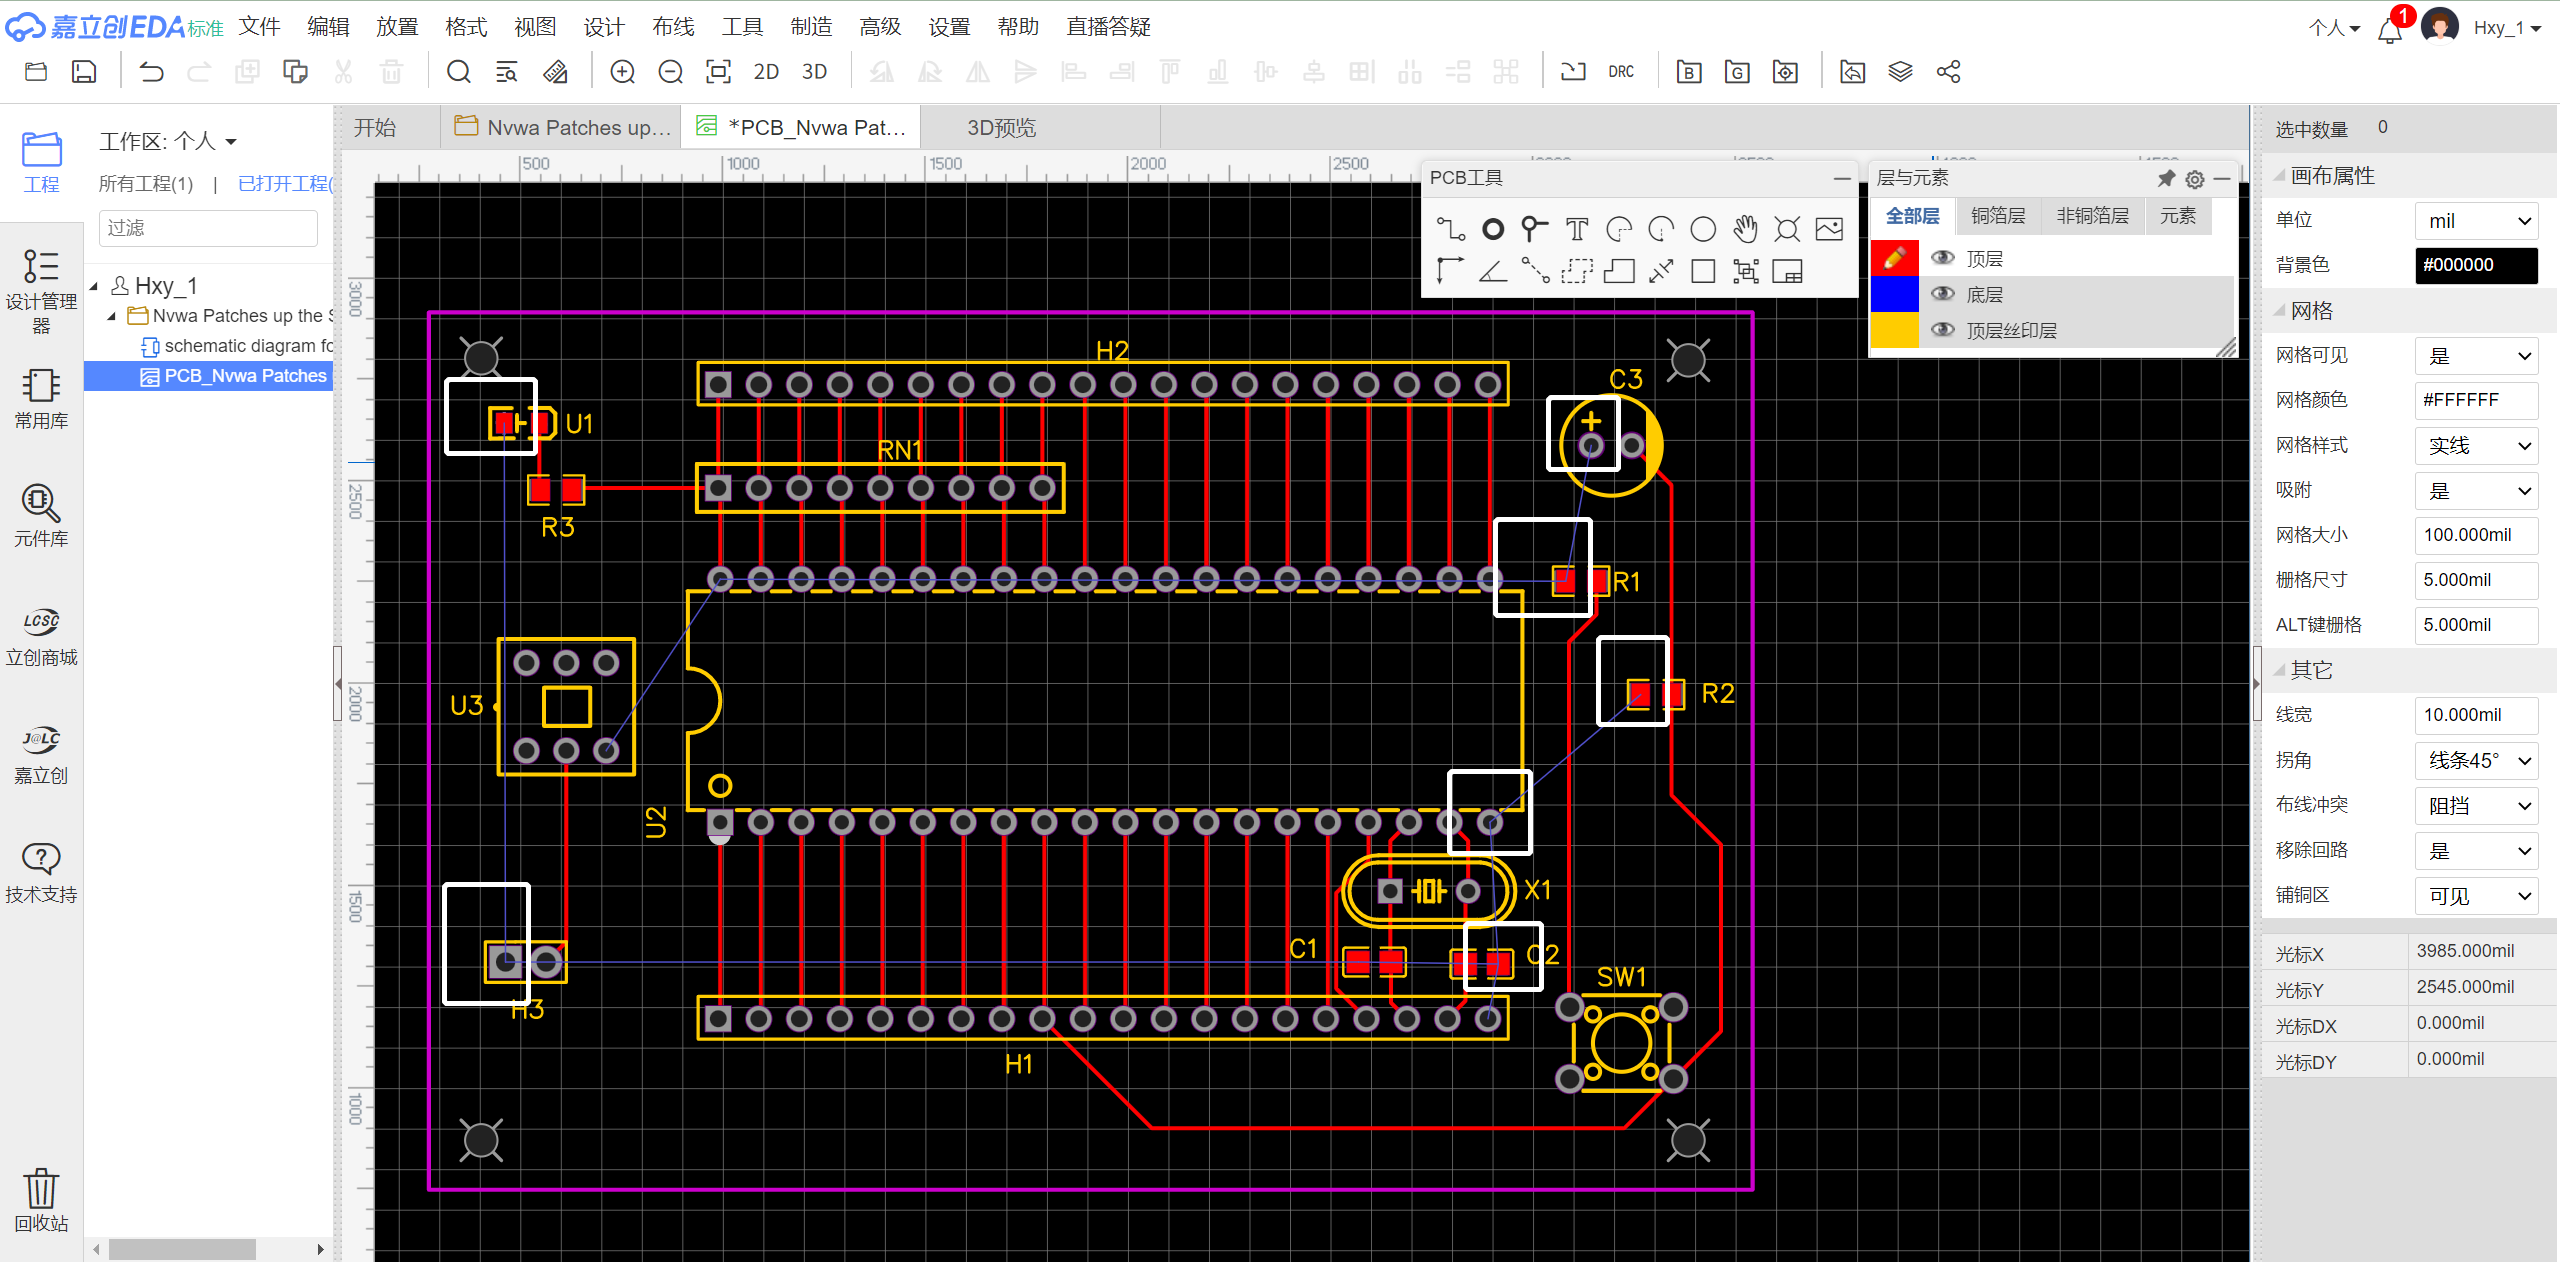Click the 背景色 #000000 color swatch
Viewport: 2560px width, 1262px height.
point(2476,265)
